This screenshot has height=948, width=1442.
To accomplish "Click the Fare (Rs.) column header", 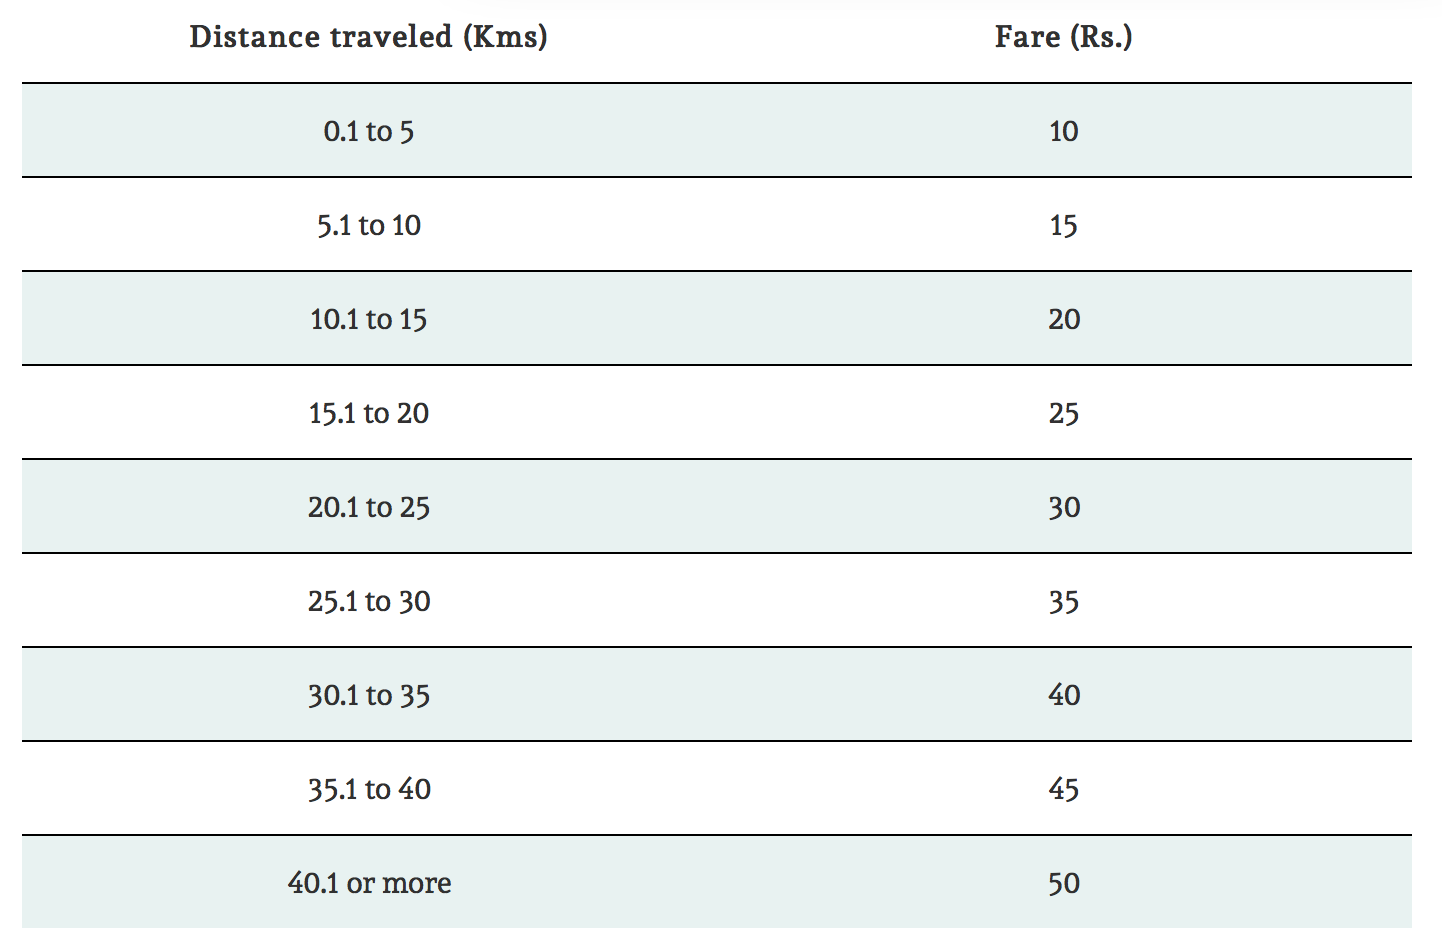I will [x=1063, y=37].
